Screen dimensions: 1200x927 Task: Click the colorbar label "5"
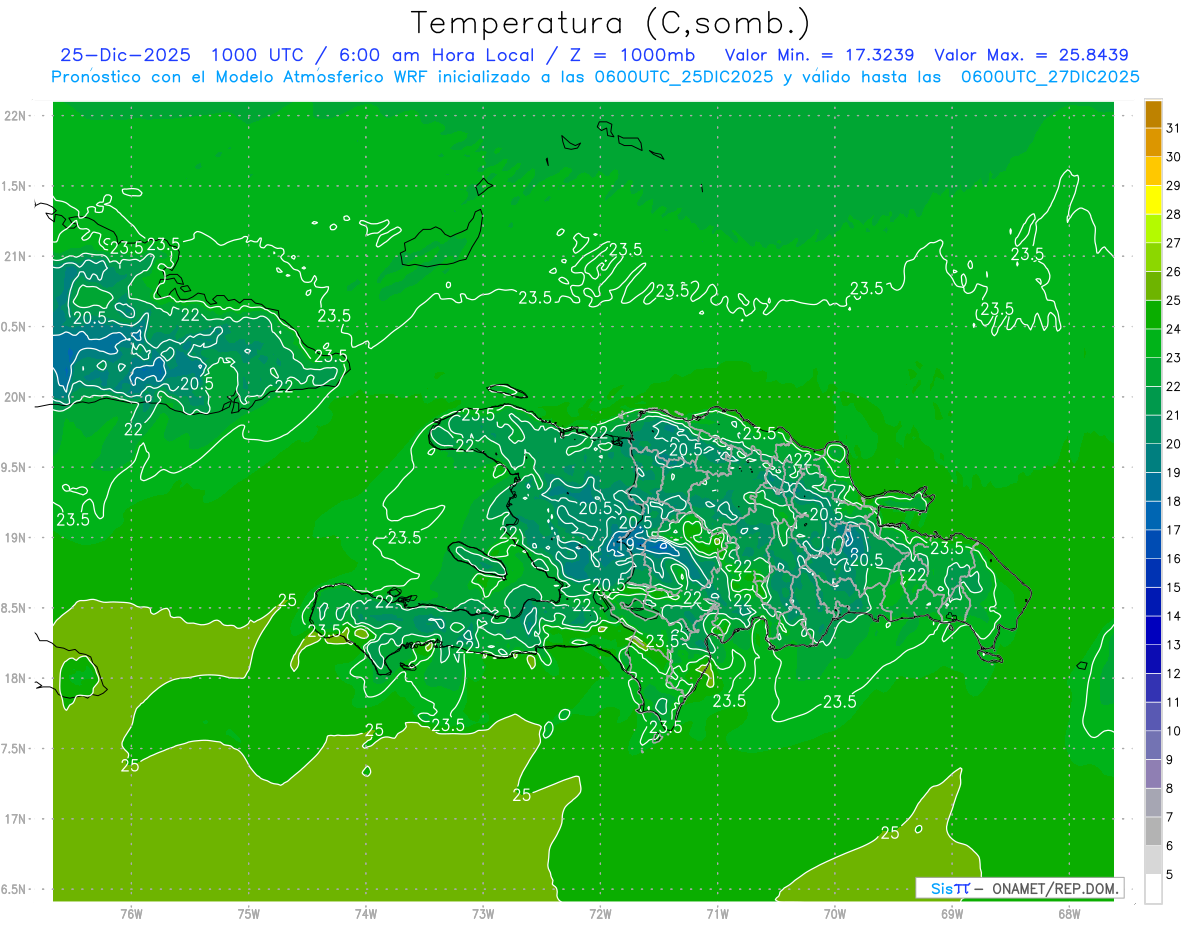[x=1170, y=875]
